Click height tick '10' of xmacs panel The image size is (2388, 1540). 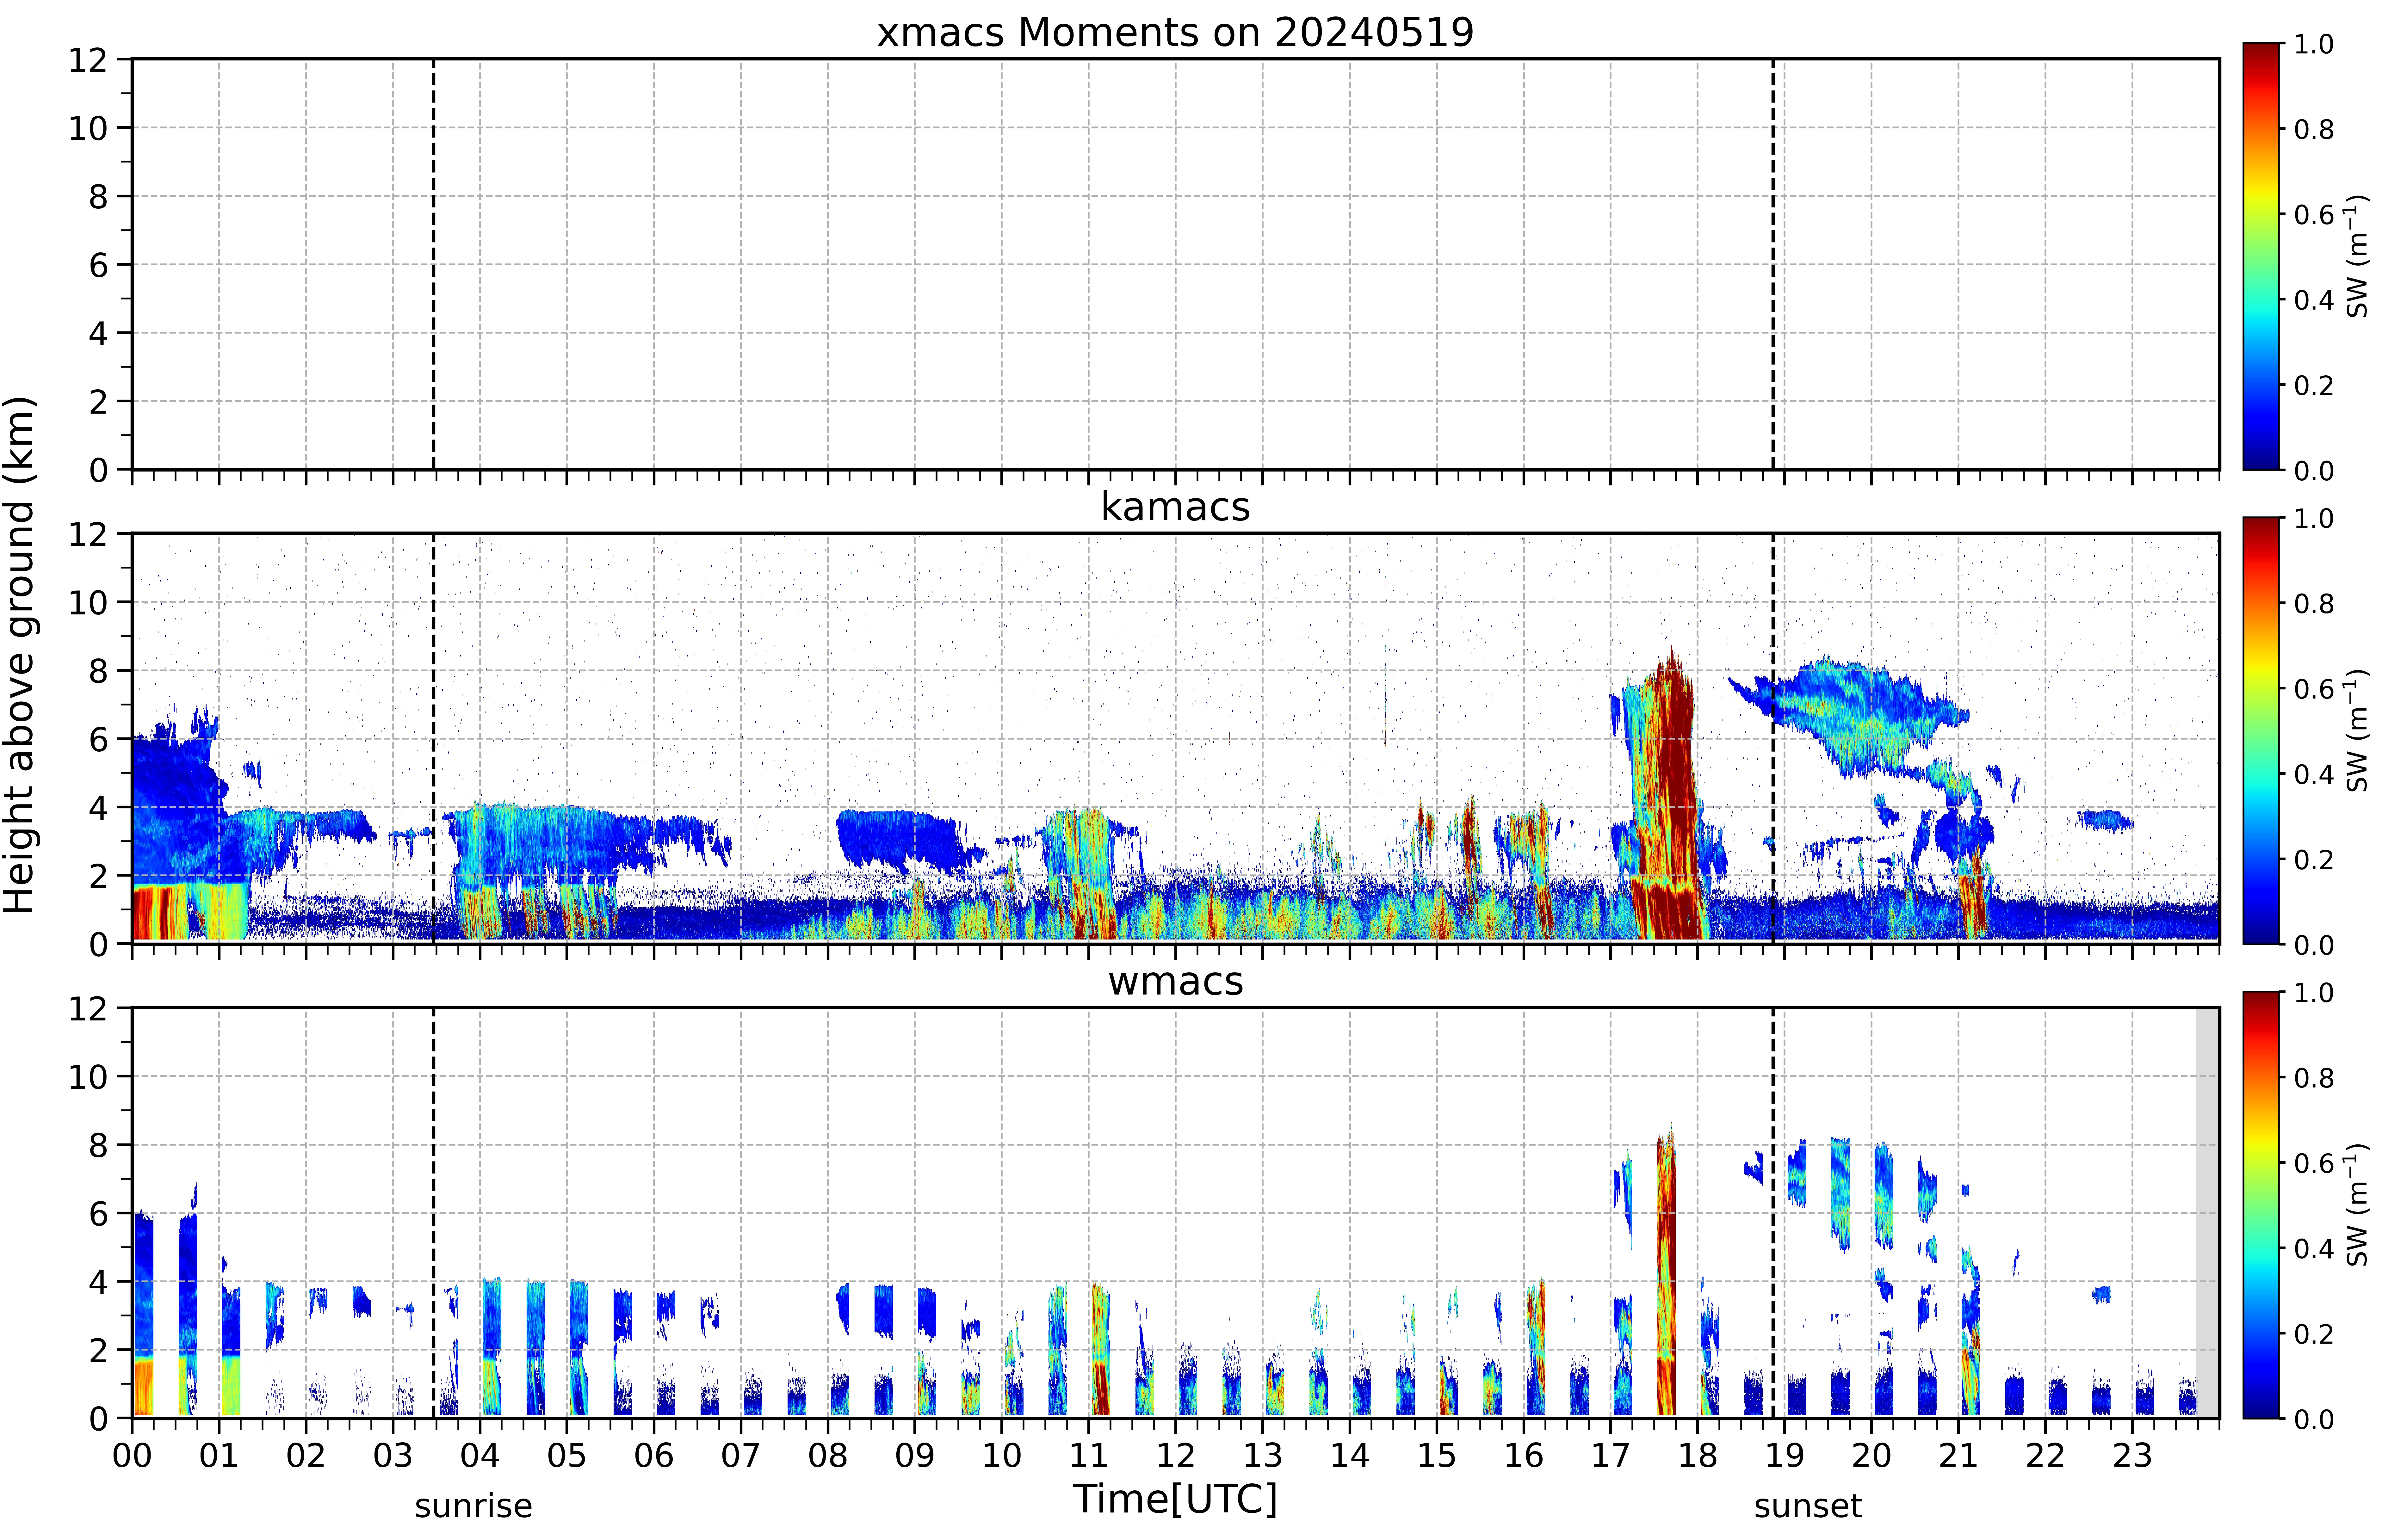88,128
